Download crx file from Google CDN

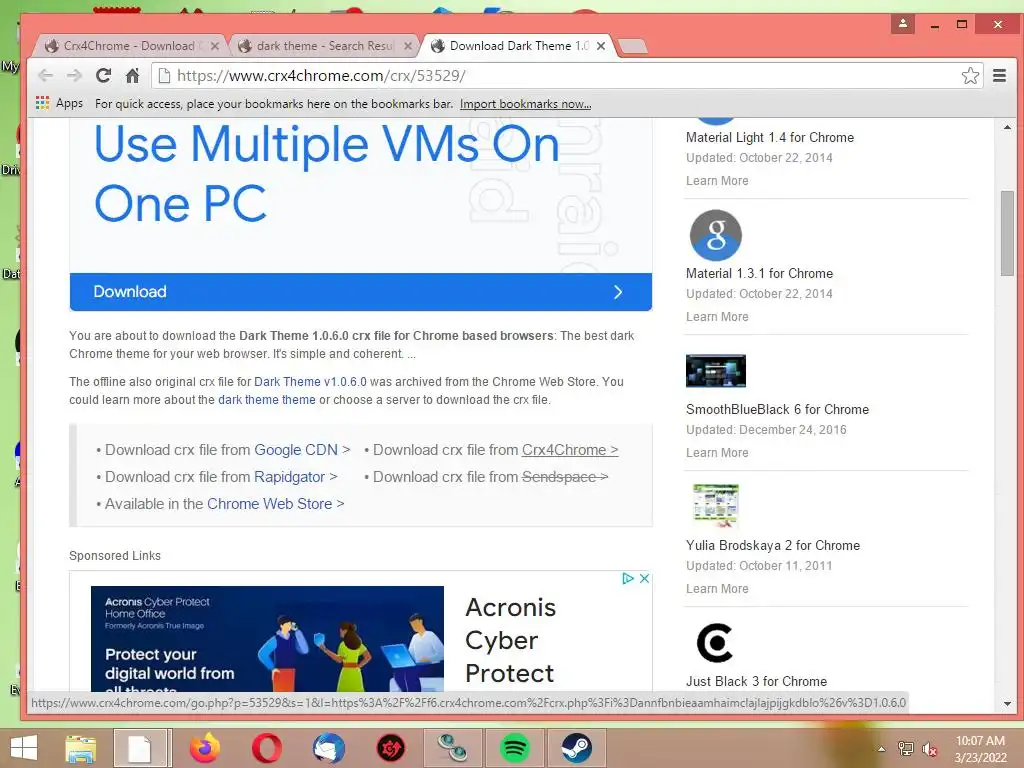(x=296, y=450)
